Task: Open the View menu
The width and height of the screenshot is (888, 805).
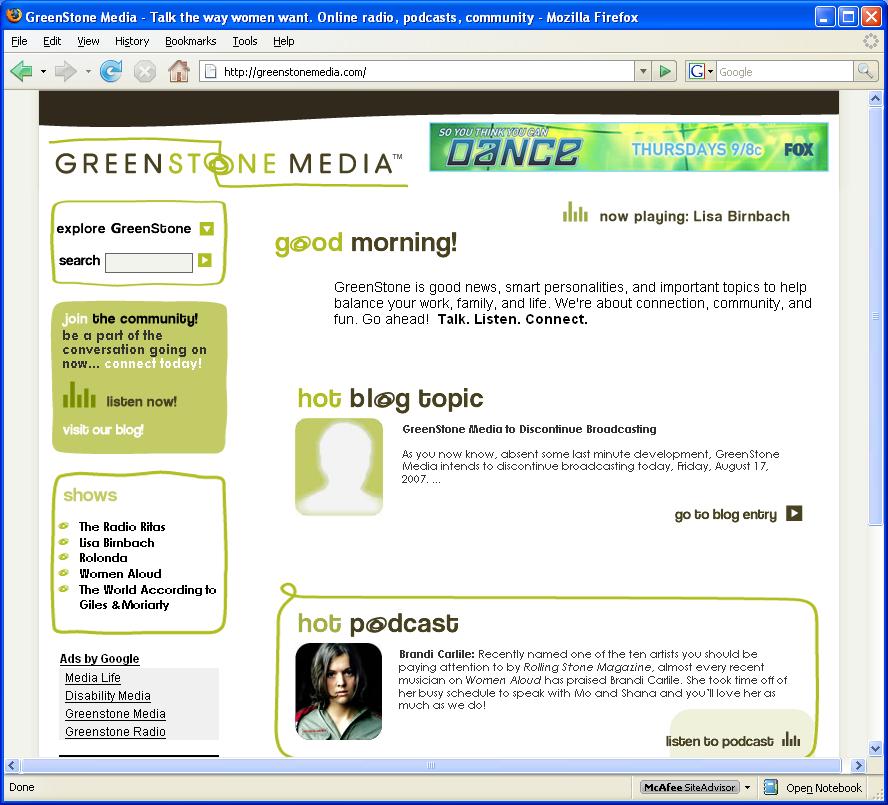Action: (88, 41)
